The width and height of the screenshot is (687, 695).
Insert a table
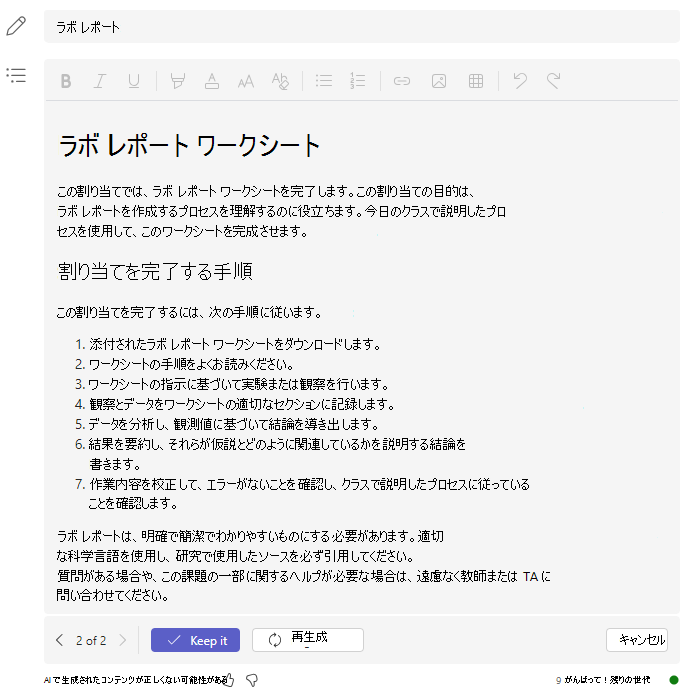click(476, 81)
